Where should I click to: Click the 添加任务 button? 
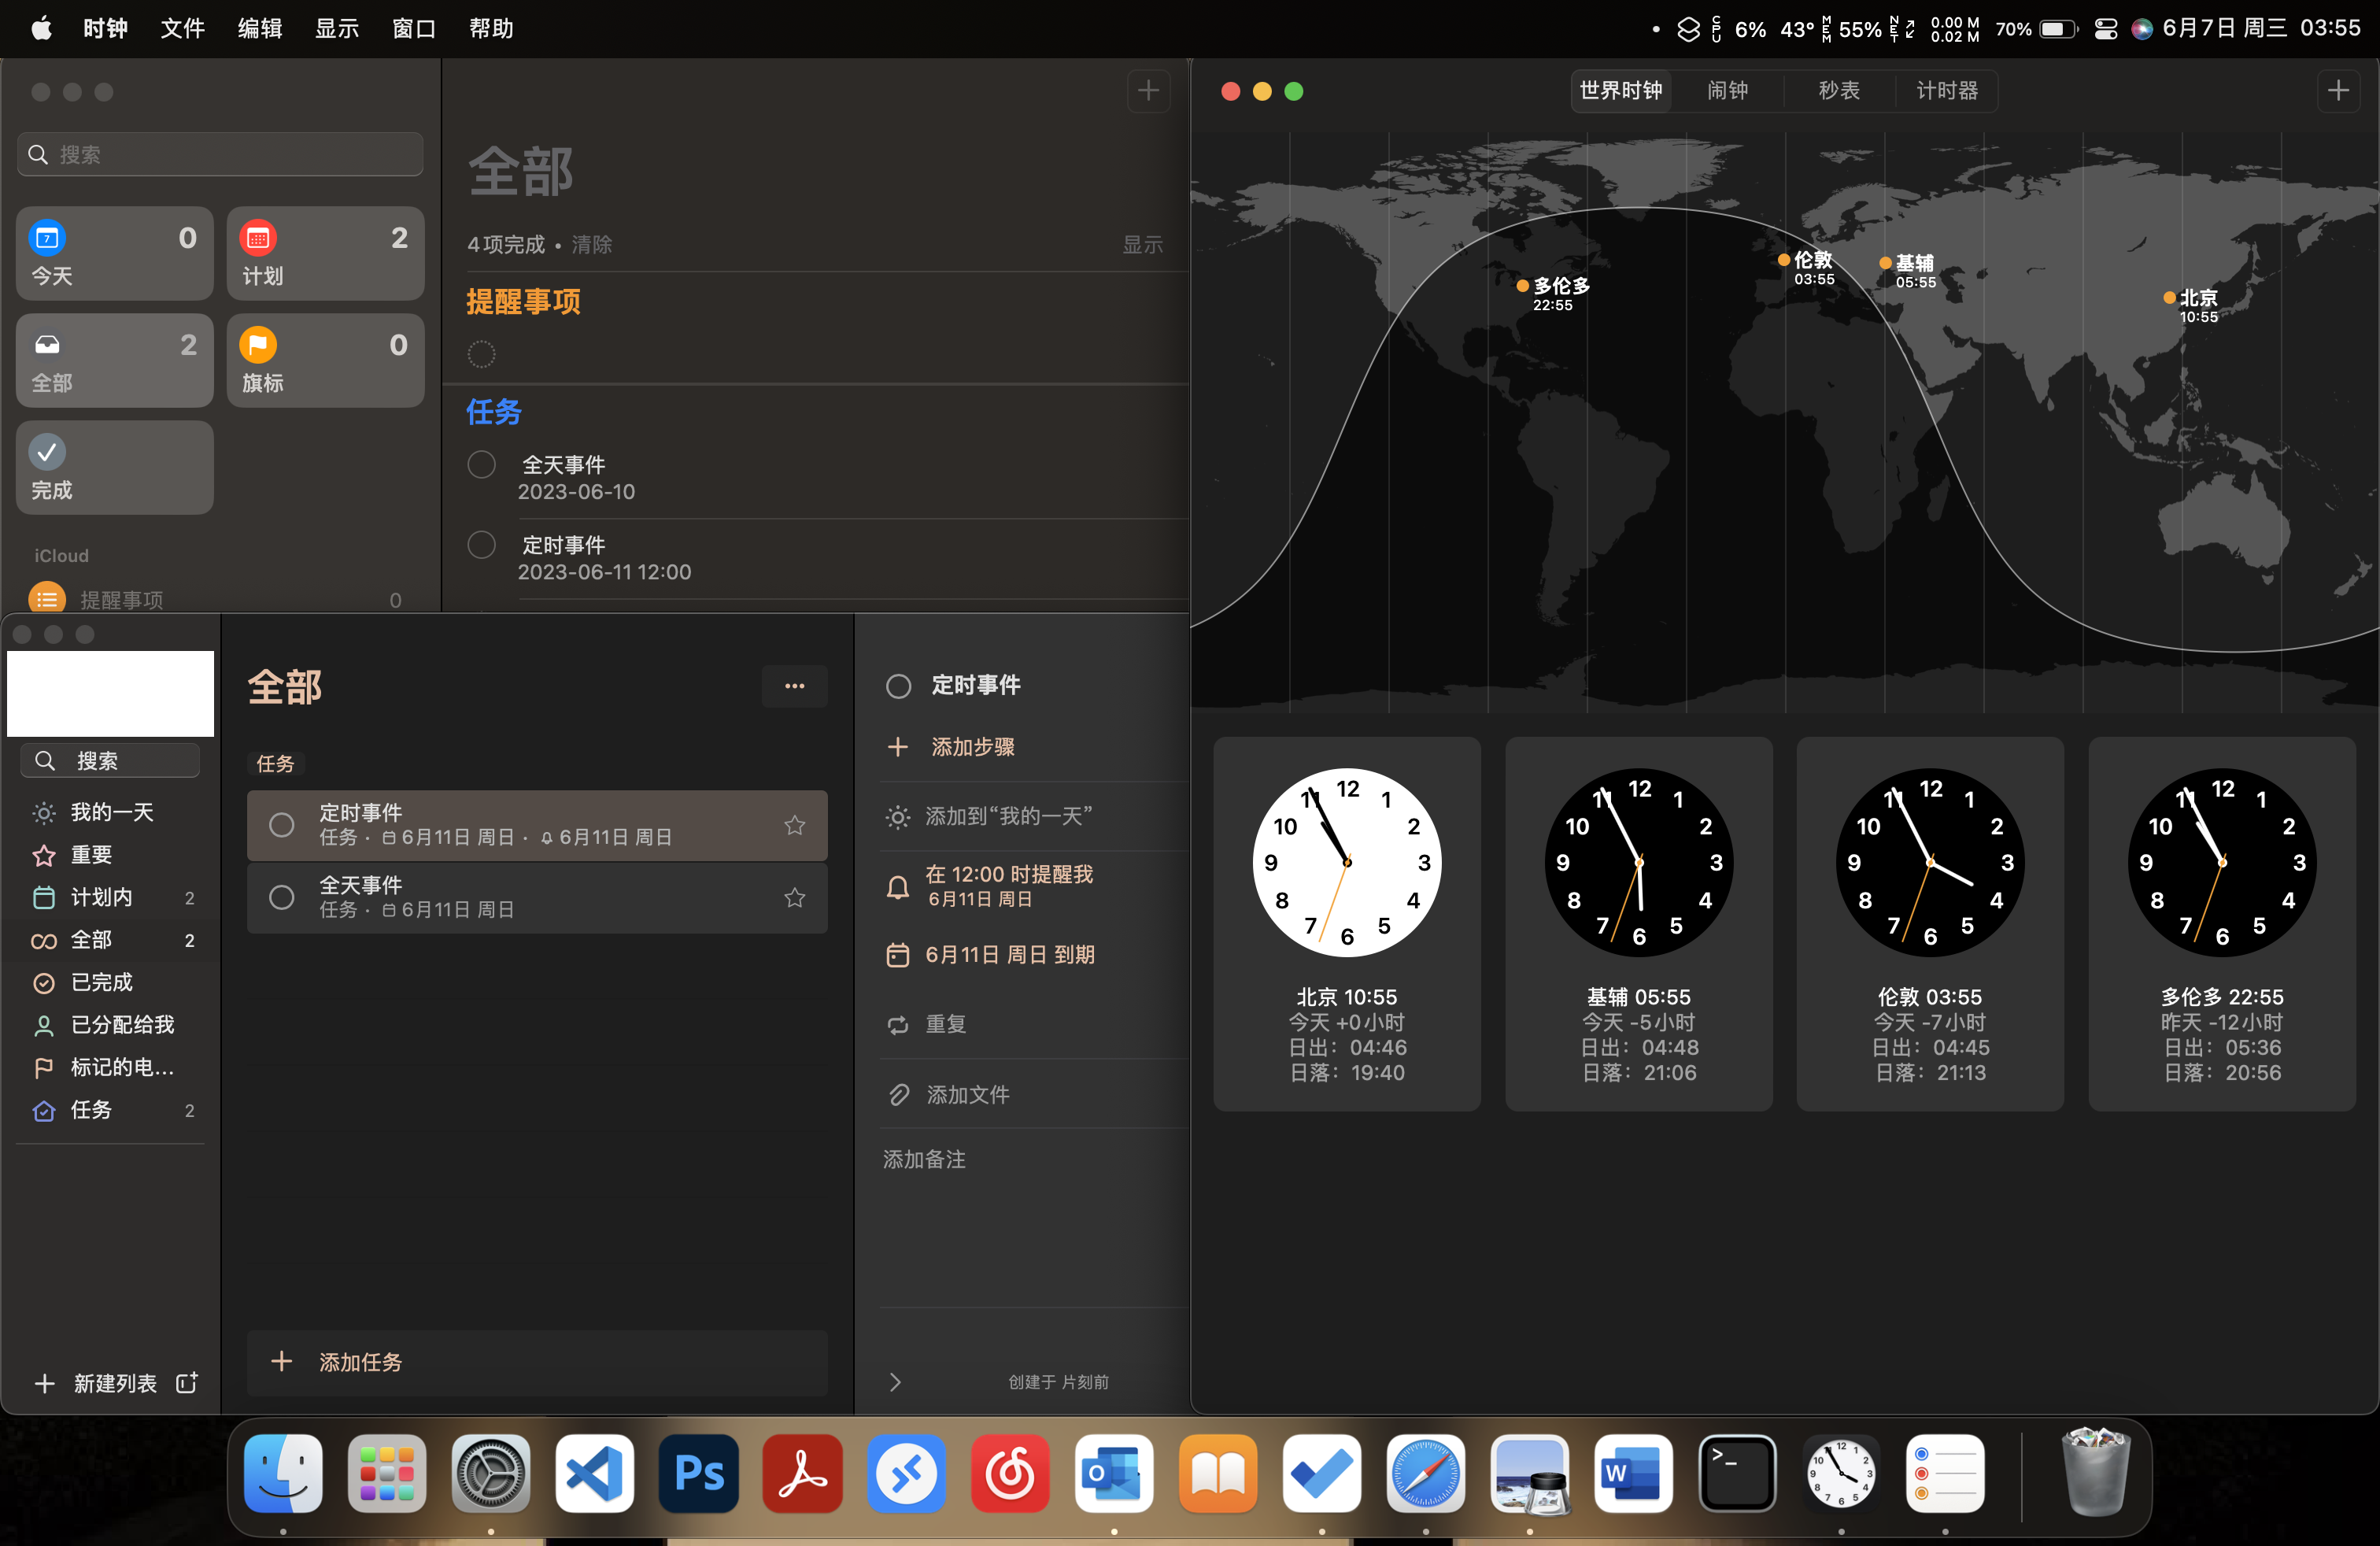(360, 1362)
